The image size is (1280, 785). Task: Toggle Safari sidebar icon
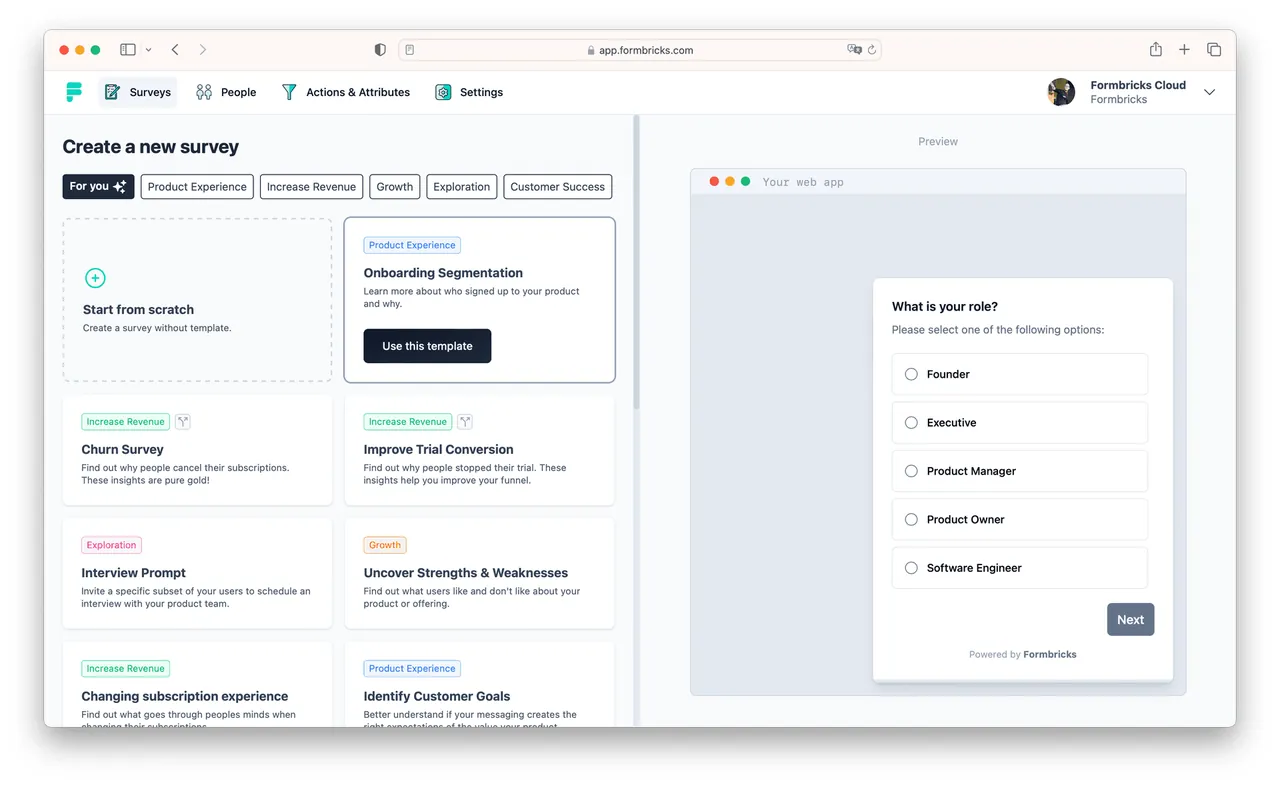point(128,49)
